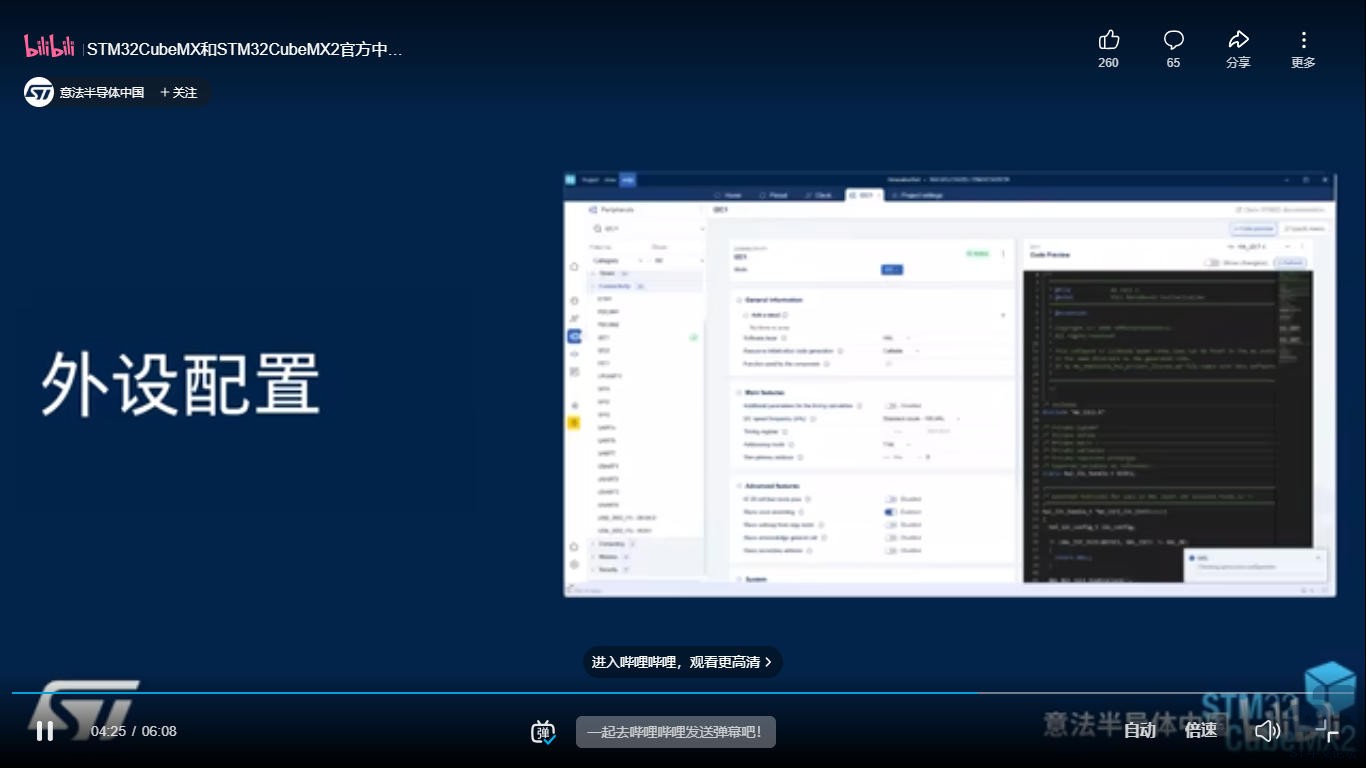Open the 意法半导体中国 channel name
This screenshot has width=1366, height=768.
(102, 92)
